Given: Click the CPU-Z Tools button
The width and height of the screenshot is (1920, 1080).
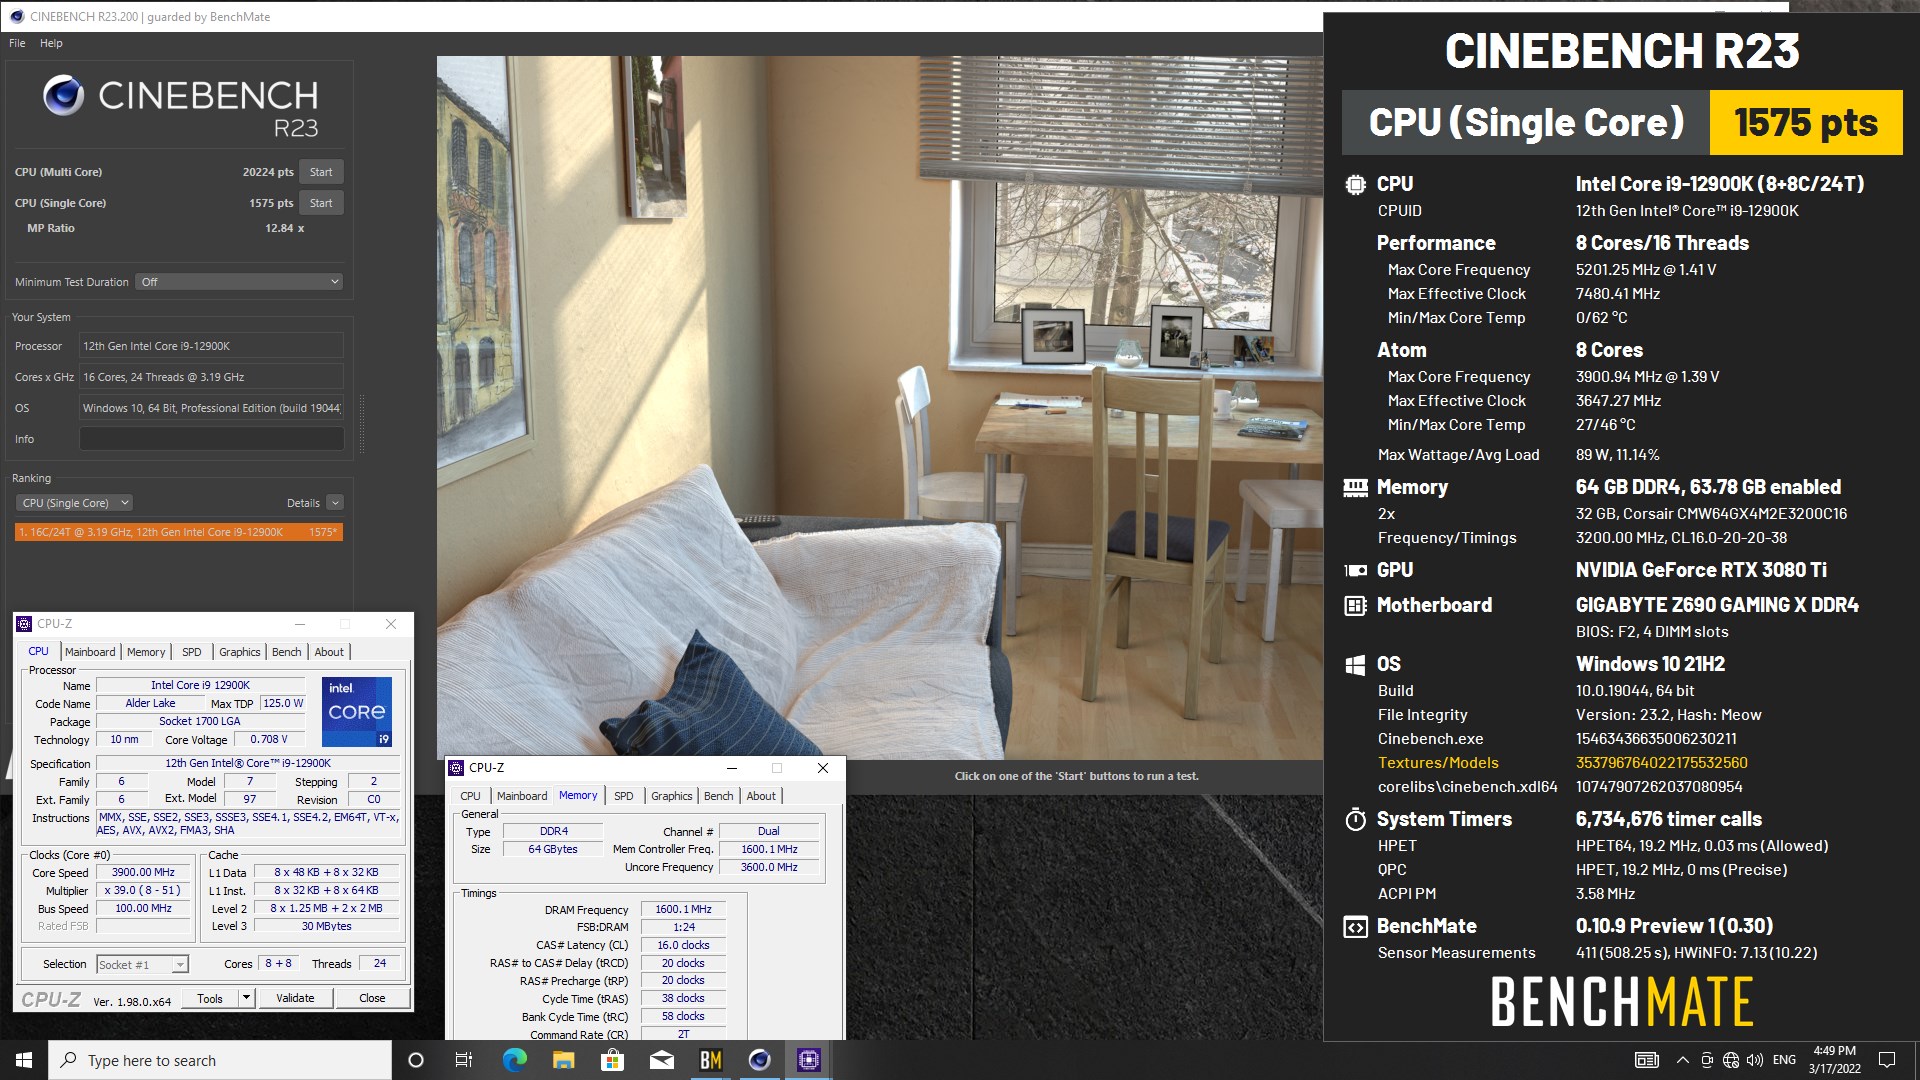Looking at the screenshot, I should (210, 998).
